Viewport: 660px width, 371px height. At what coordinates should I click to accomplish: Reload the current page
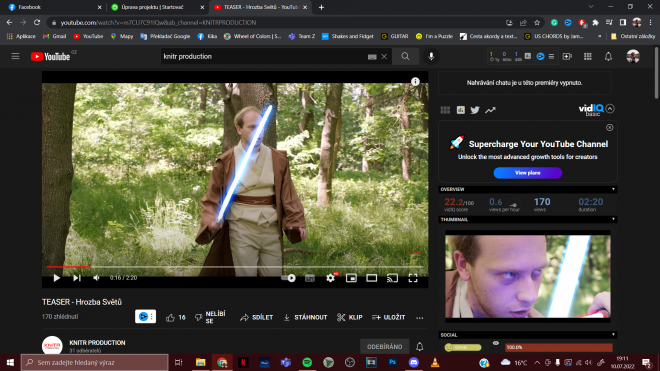pos(37,22)
